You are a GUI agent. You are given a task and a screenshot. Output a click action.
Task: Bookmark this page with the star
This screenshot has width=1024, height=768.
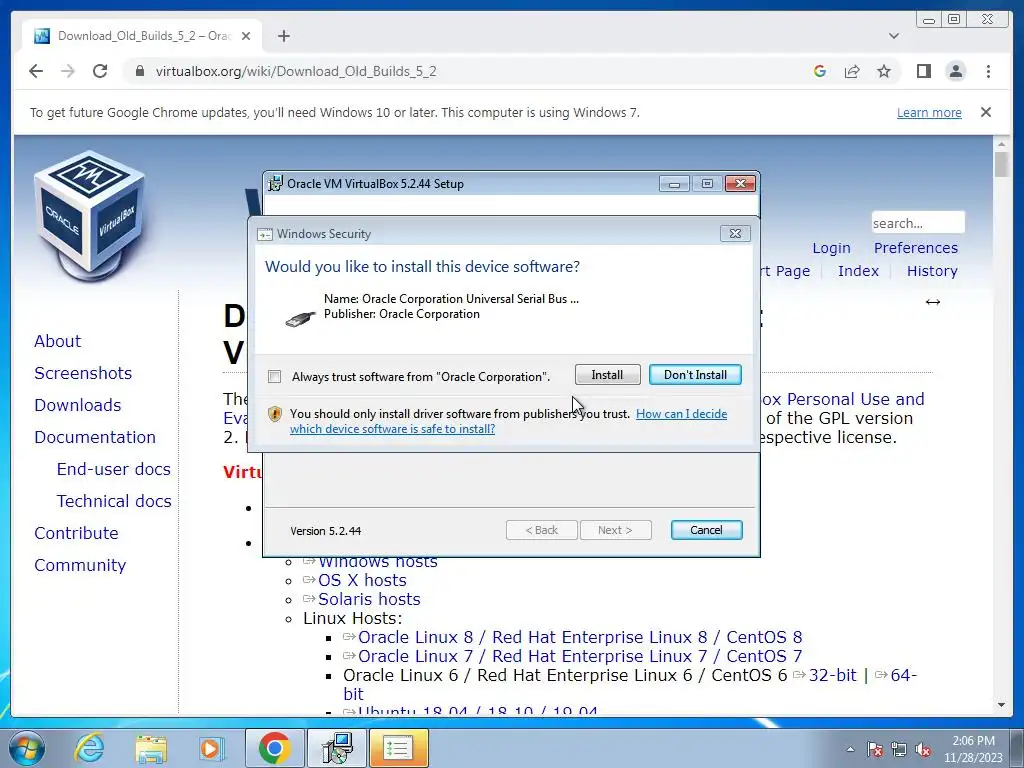(884, 71)
